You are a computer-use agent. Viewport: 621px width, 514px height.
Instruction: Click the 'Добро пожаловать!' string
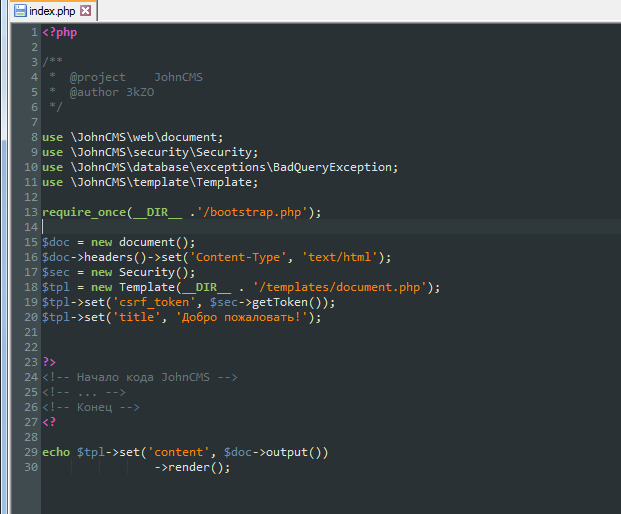pos(241,317)
